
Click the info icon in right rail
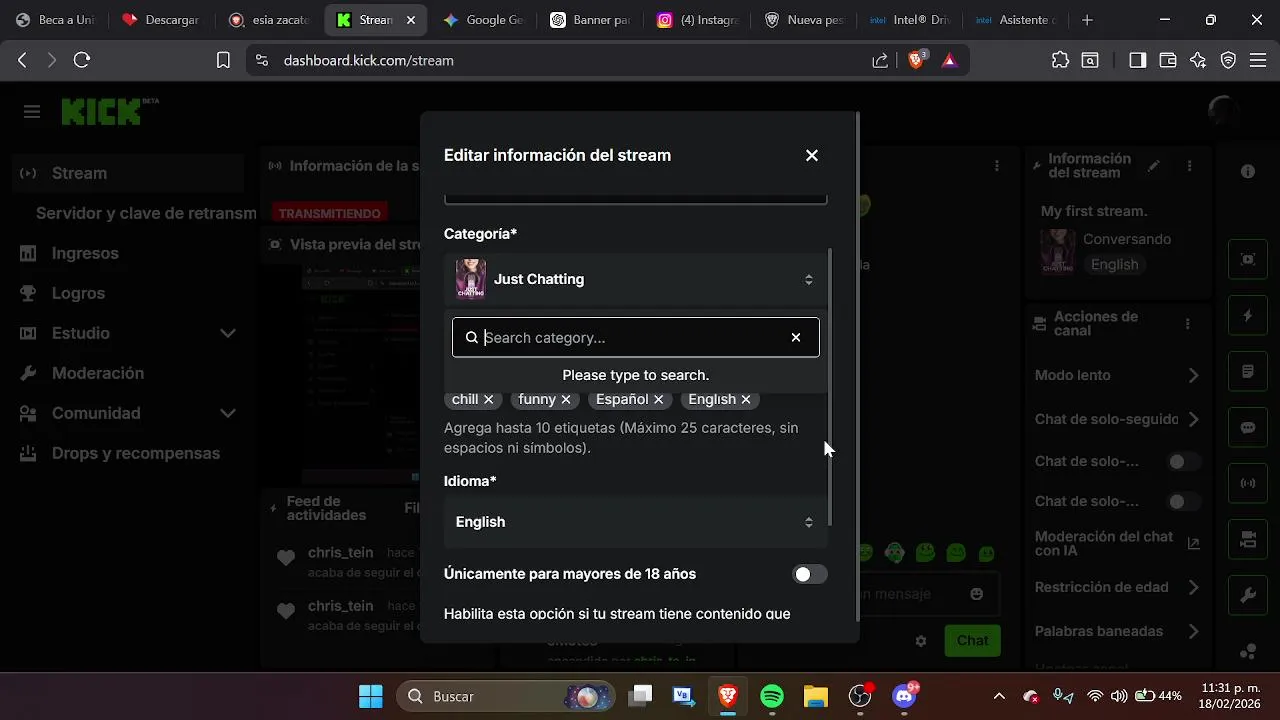[x=1247, y=172]
